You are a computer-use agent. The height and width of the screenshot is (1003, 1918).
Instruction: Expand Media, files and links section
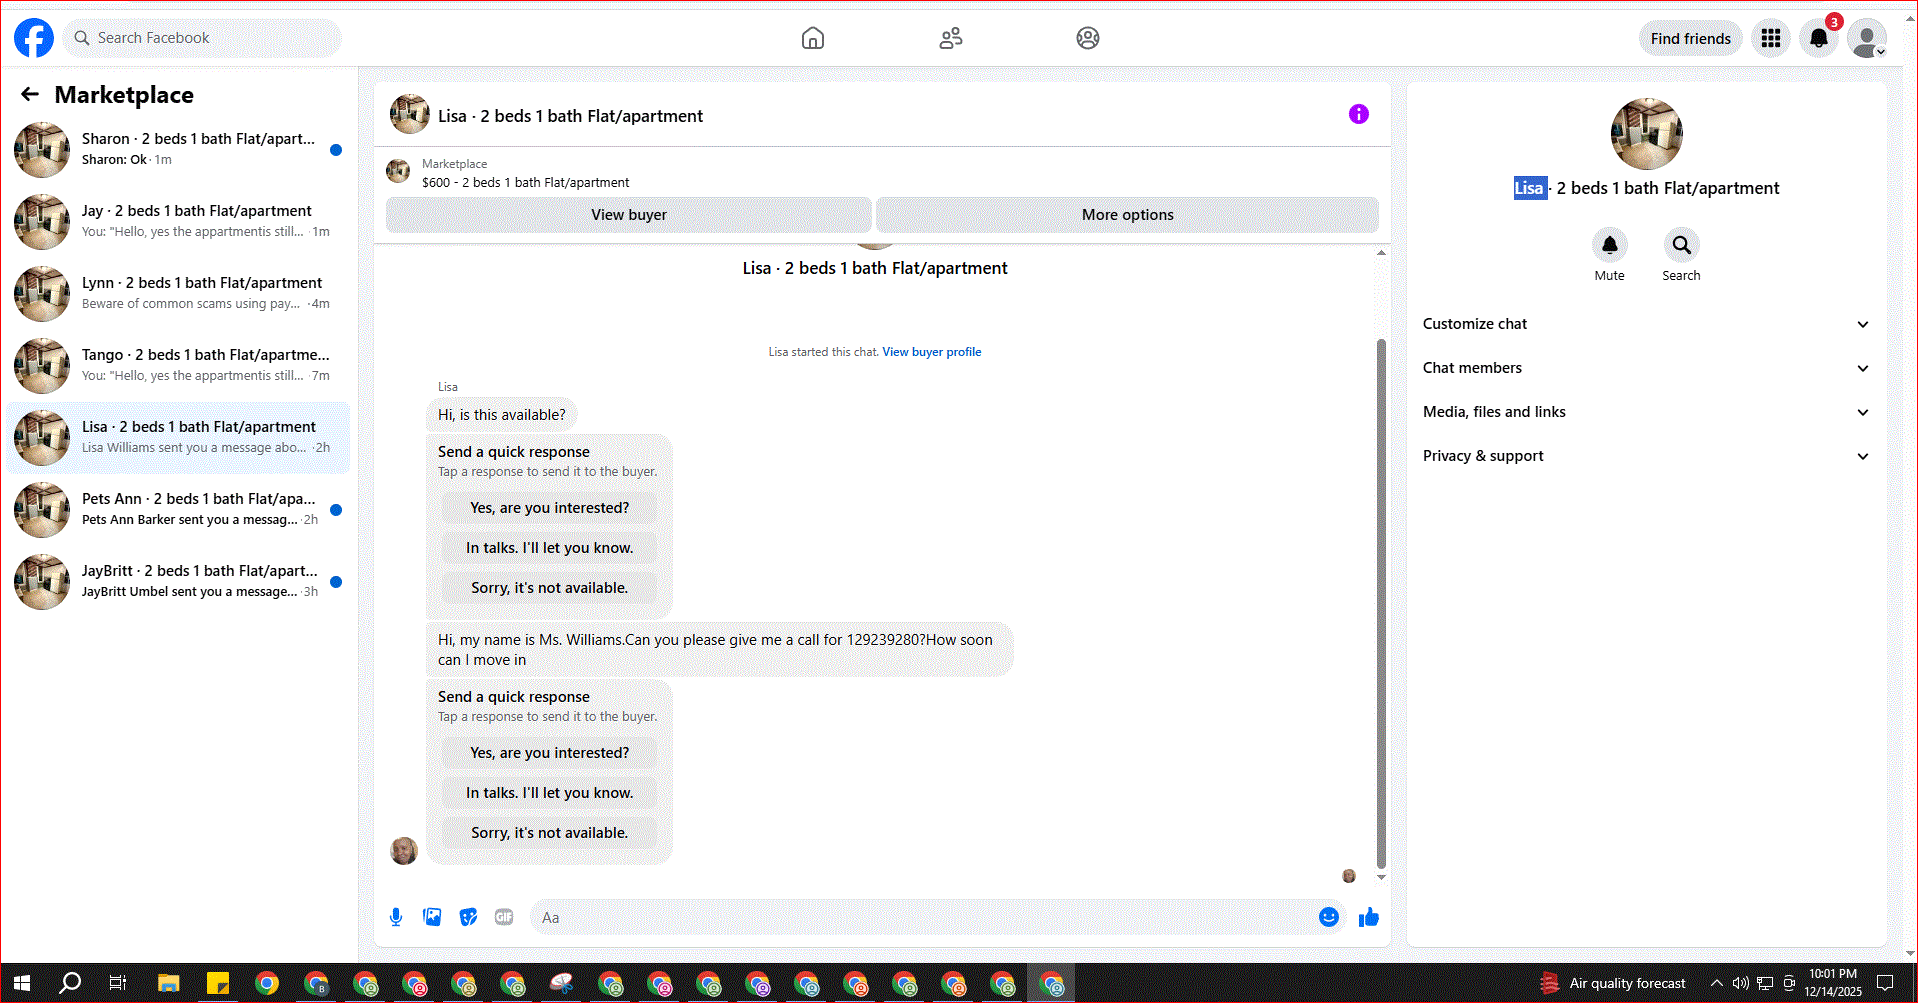[1646, 412]
